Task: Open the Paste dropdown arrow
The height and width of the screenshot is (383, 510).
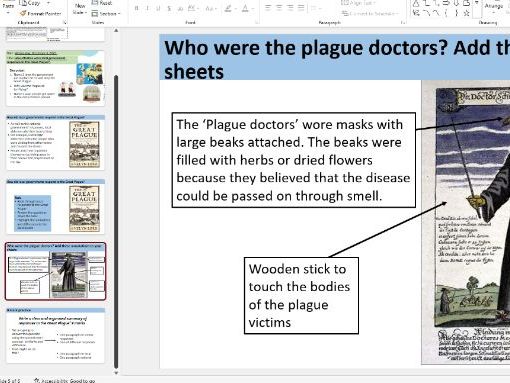Action: 8,13
